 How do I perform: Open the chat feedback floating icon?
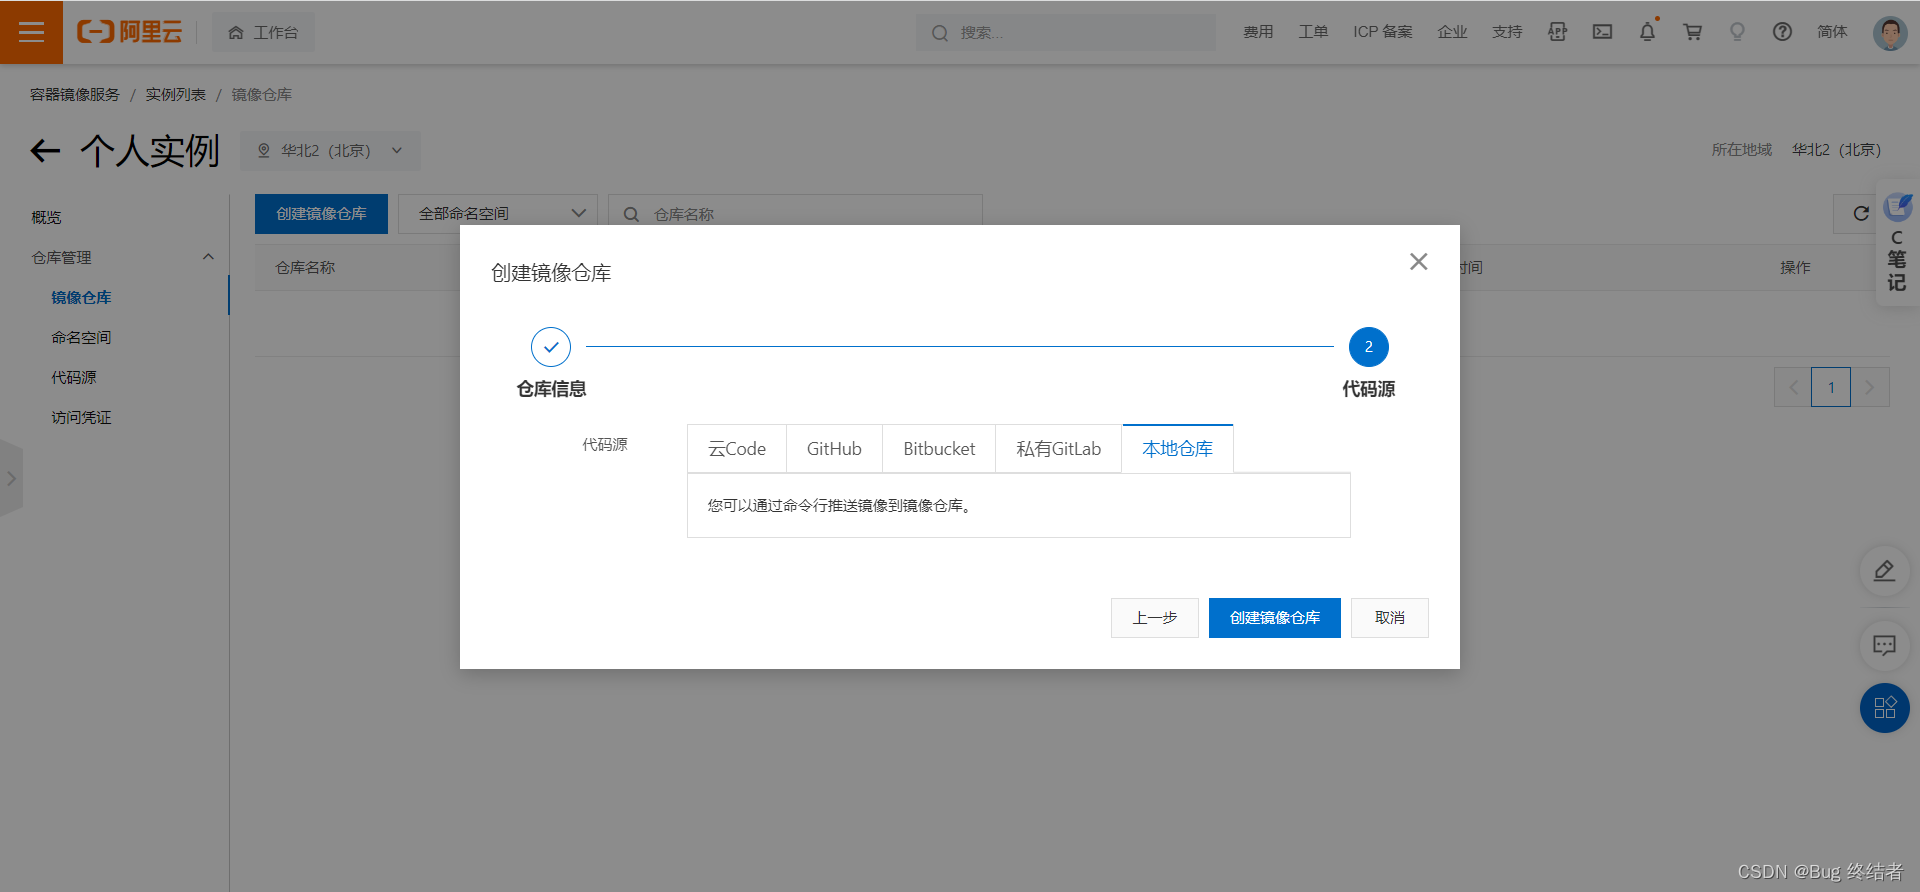1884,645
